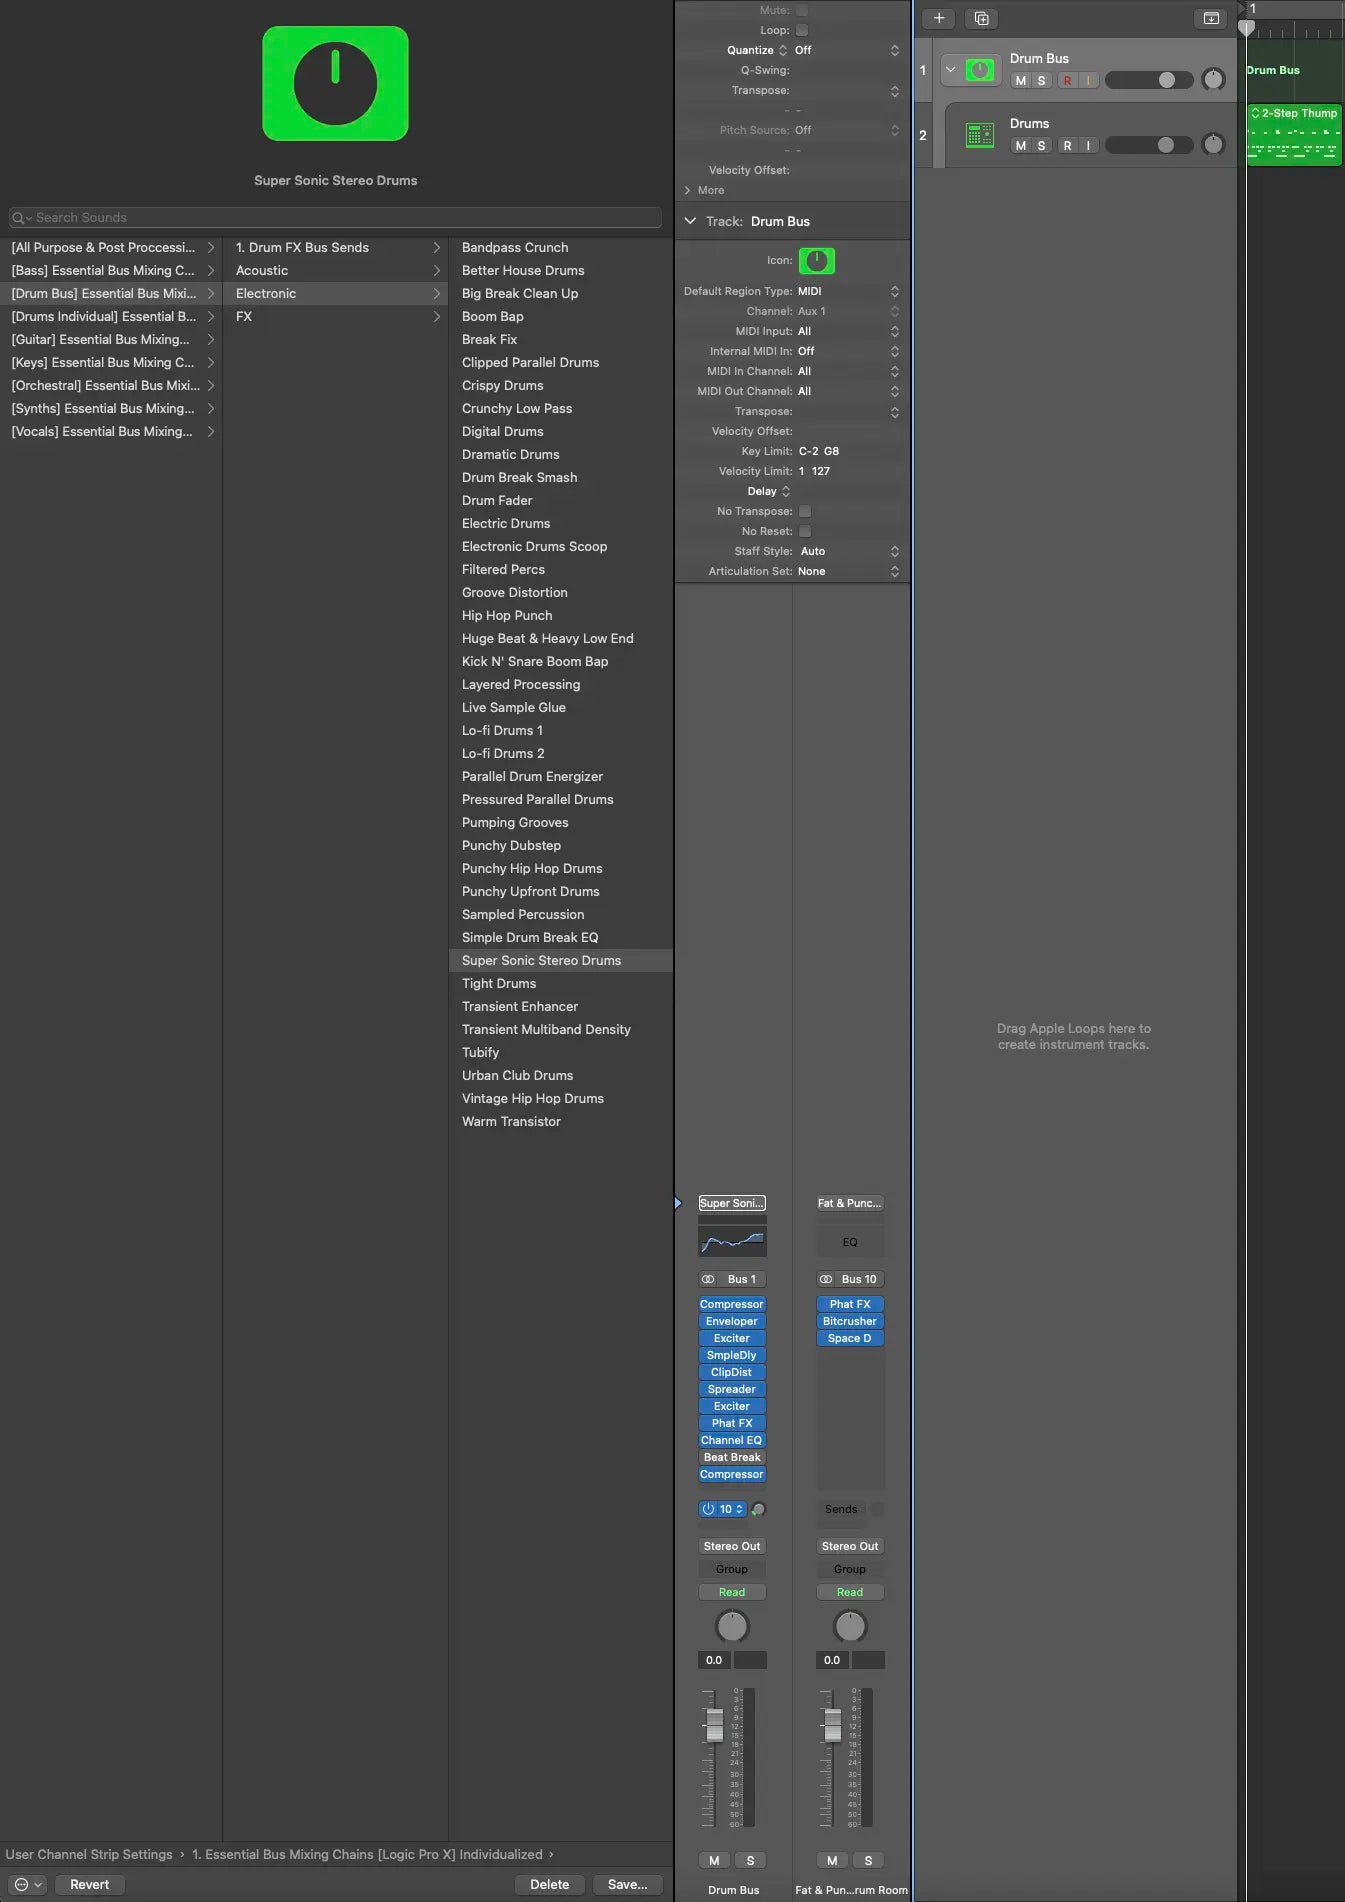Click the Save... button
The width and height of the screenshot is (1345, 1902).
pos(627,1884)
